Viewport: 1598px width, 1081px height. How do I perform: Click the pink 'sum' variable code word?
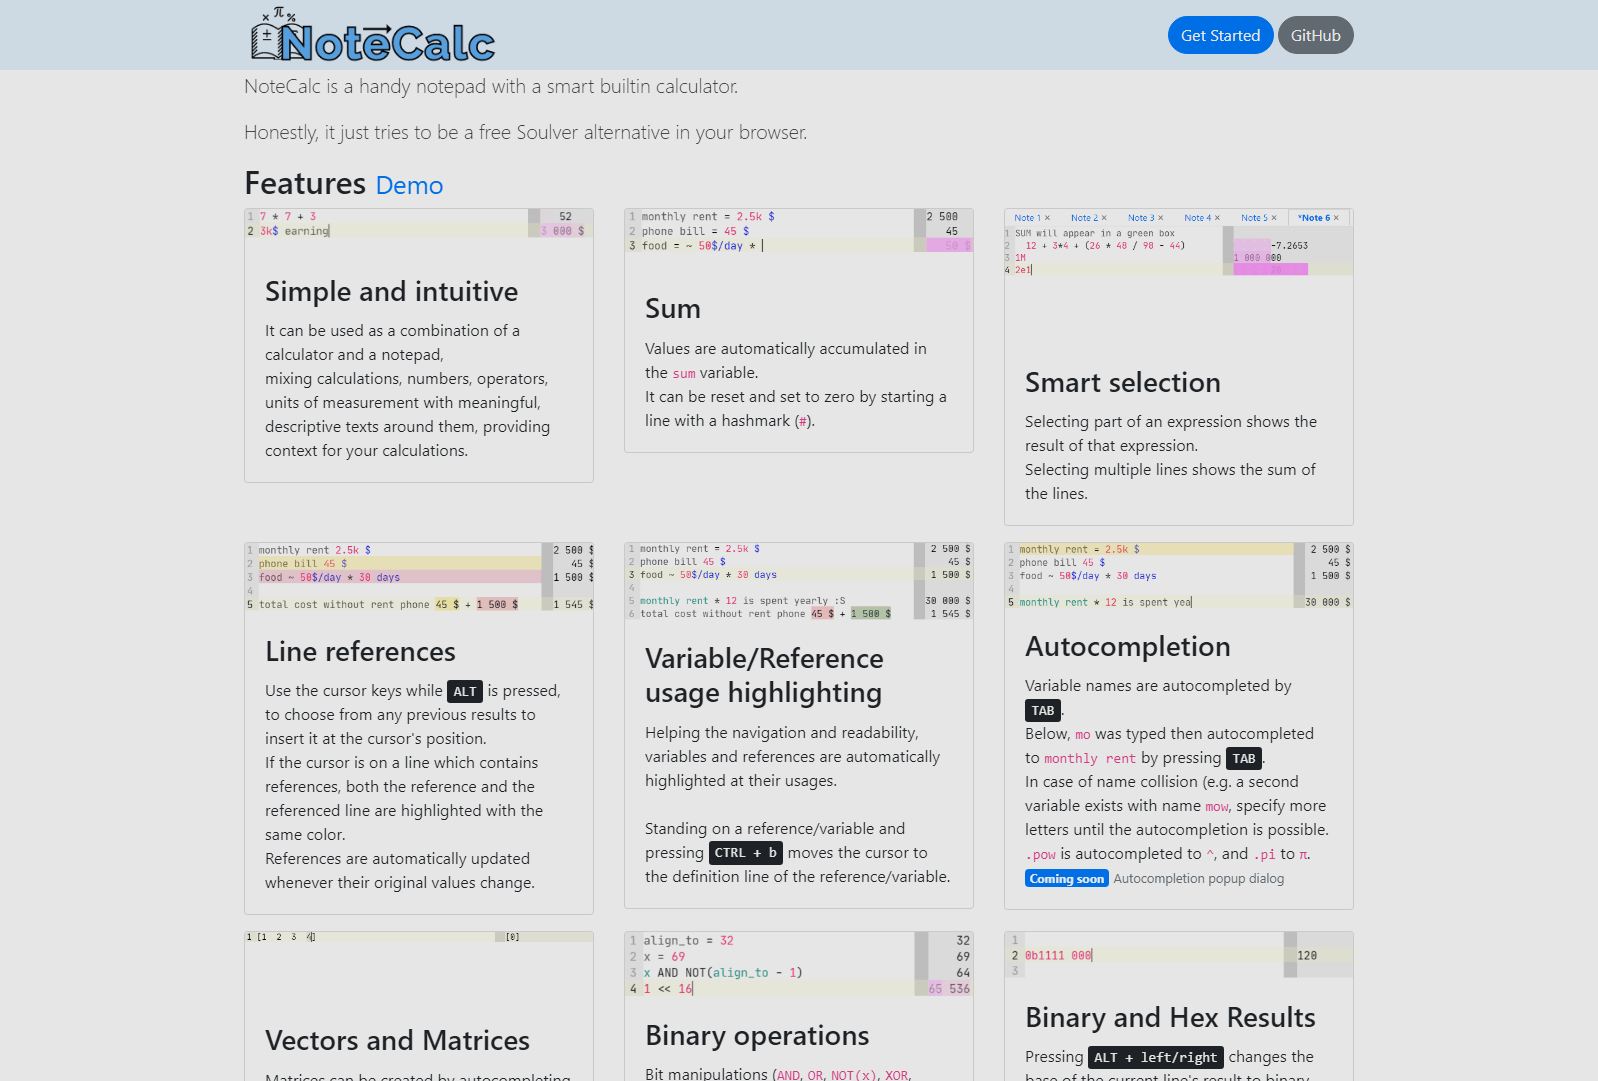click(x=684, y=374)
